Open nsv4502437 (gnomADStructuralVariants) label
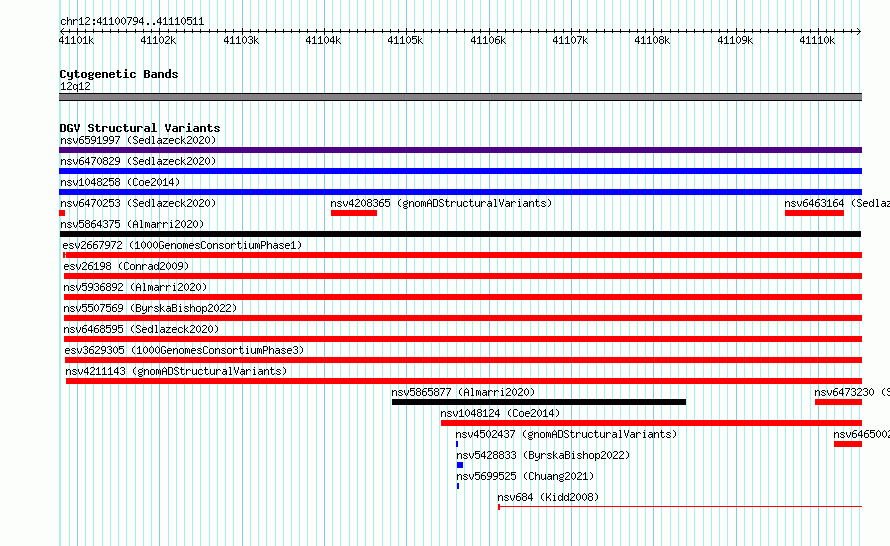The image size is (890, 546). pyautogui.click(x=566, y=434)
